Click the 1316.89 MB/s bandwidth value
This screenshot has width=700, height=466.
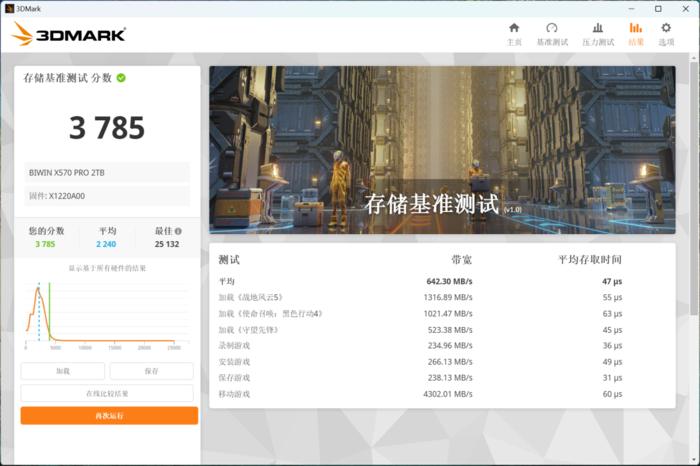448,297
